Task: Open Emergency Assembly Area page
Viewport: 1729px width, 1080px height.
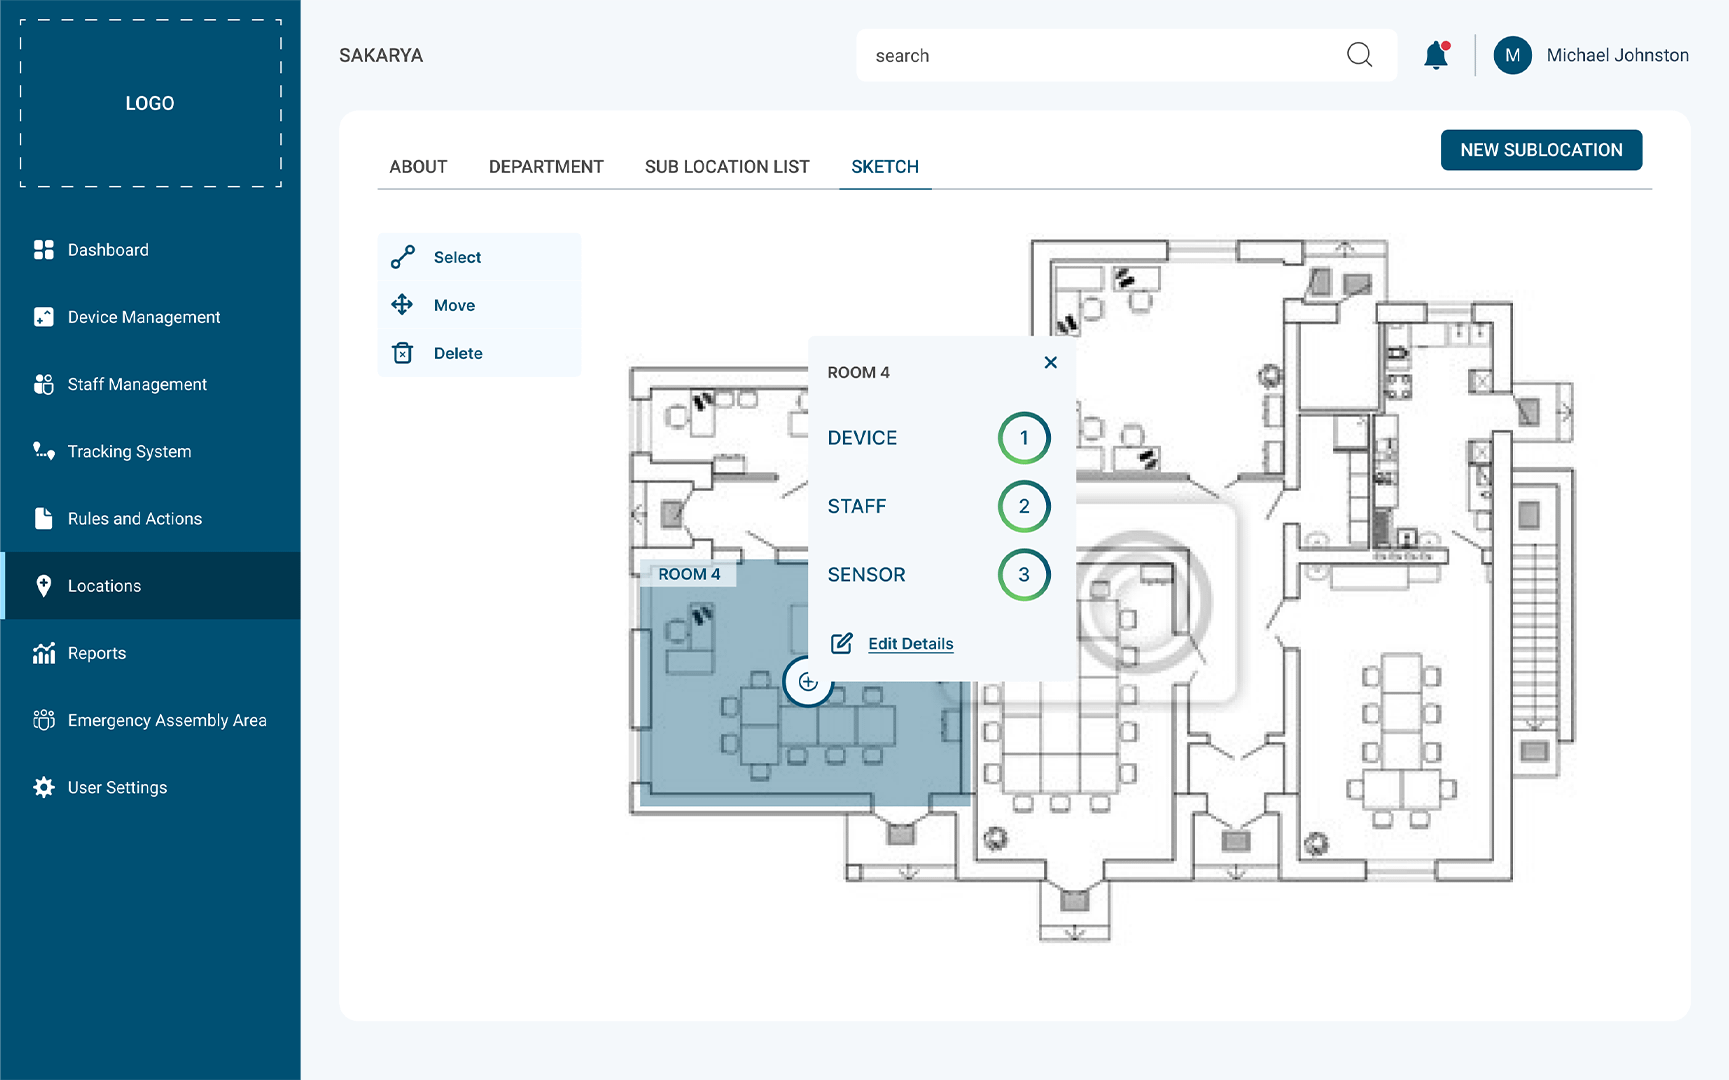Action: click(x=167, y=720)
